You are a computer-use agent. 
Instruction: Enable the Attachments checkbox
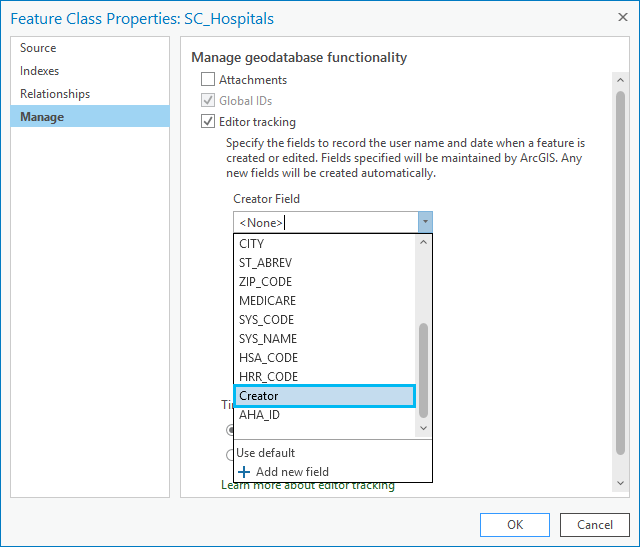(208, 80)
